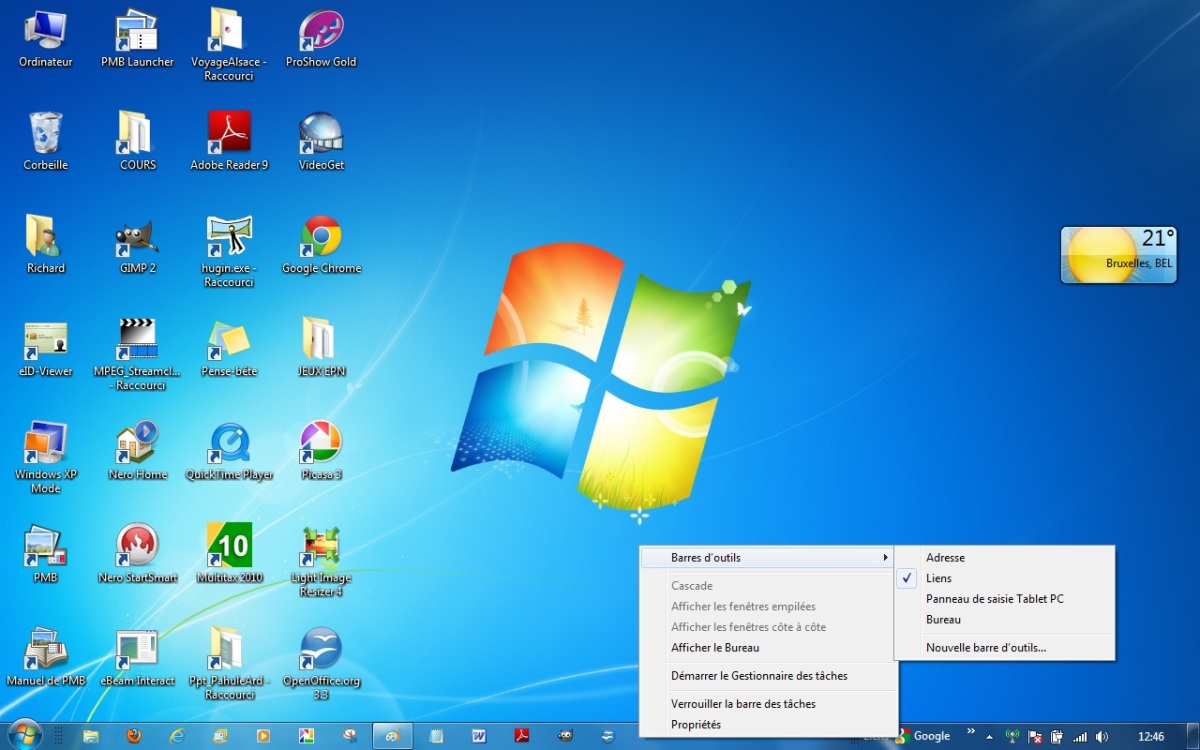Open Adobe Reader from the taskbar
Screen dimensions: 1200x750
521,736
